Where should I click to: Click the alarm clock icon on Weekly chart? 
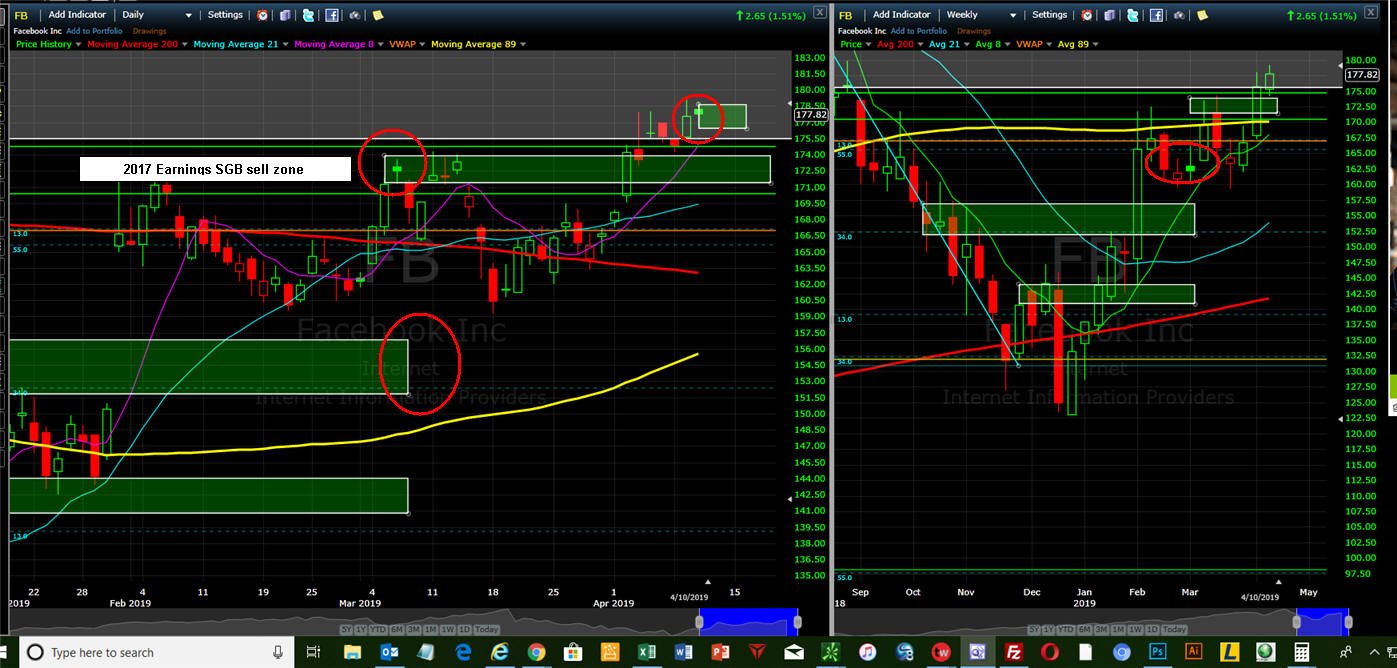(1087, 15)
